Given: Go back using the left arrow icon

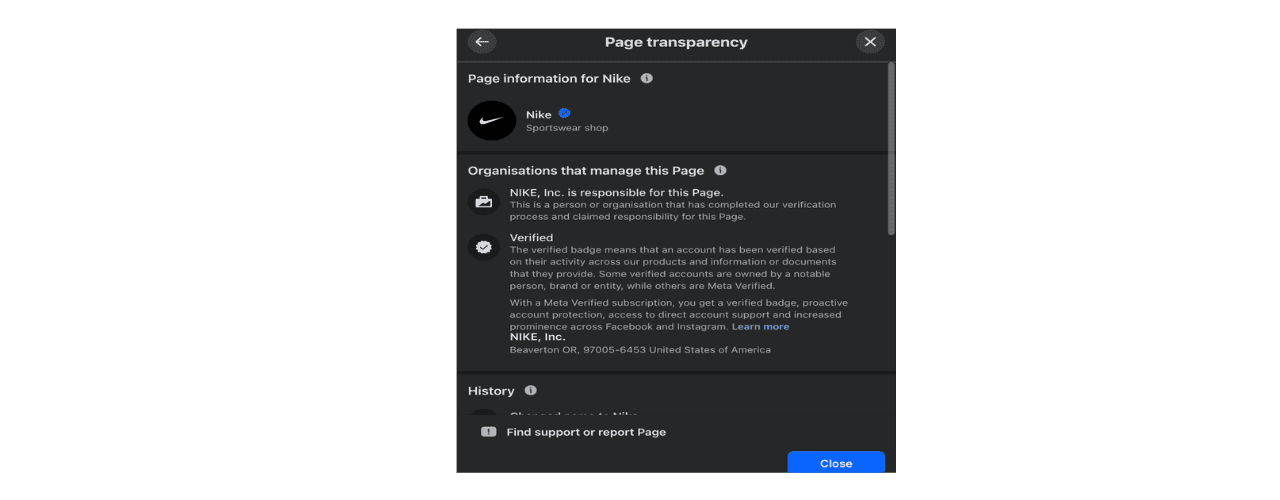Looking at the screenshot, I should point(482,42).
